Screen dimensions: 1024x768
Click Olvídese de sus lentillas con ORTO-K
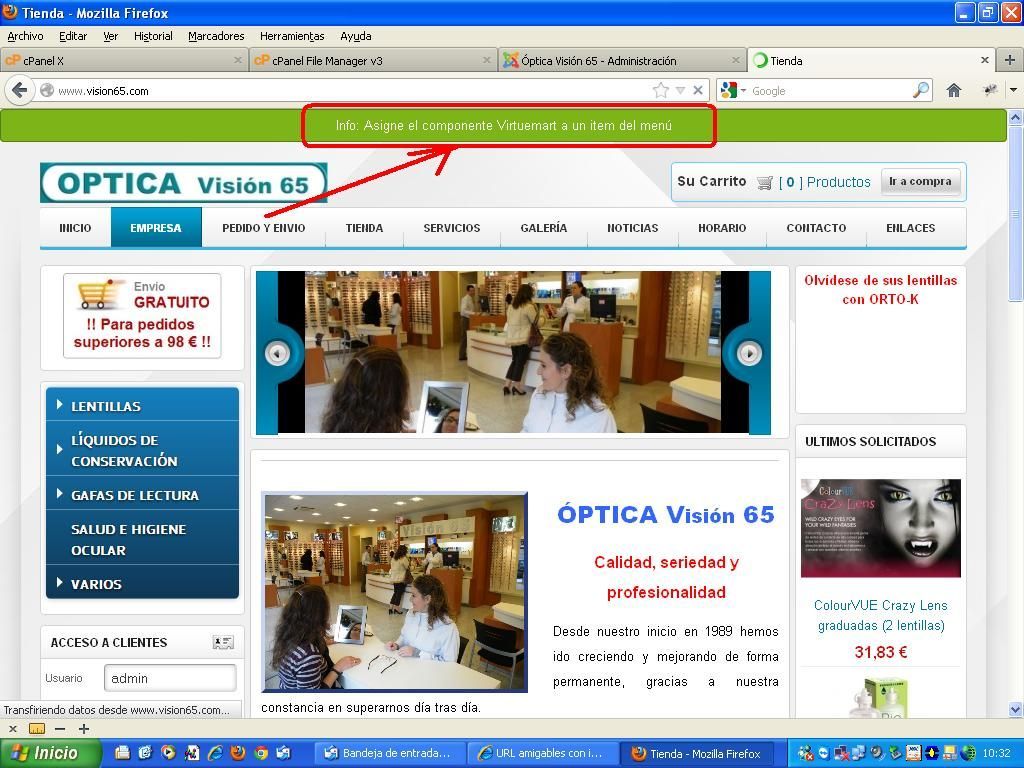pos(880,290)
